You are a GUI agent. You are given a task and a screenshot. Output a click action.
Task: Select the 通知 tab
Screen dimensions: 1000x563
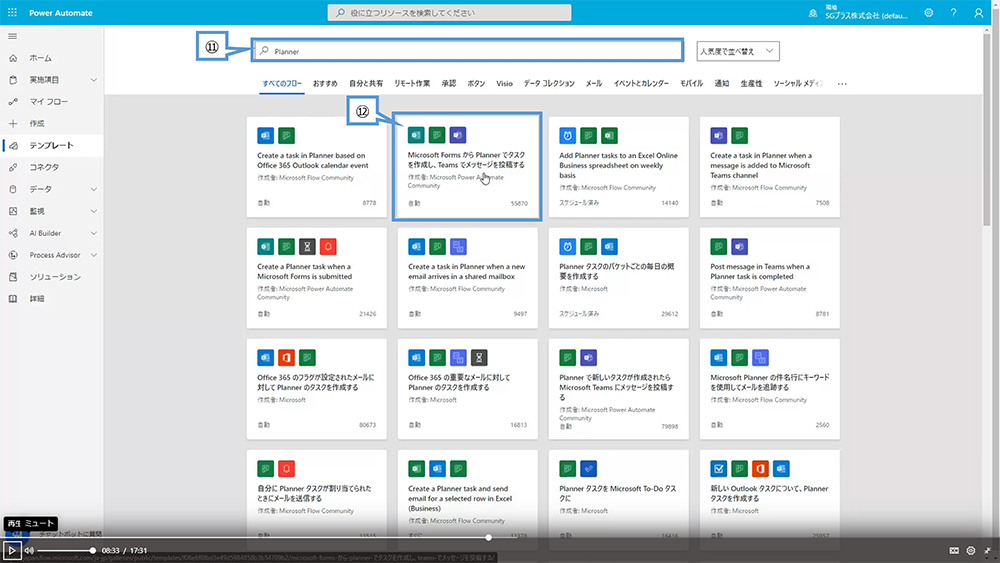click(x=721, y=84)
